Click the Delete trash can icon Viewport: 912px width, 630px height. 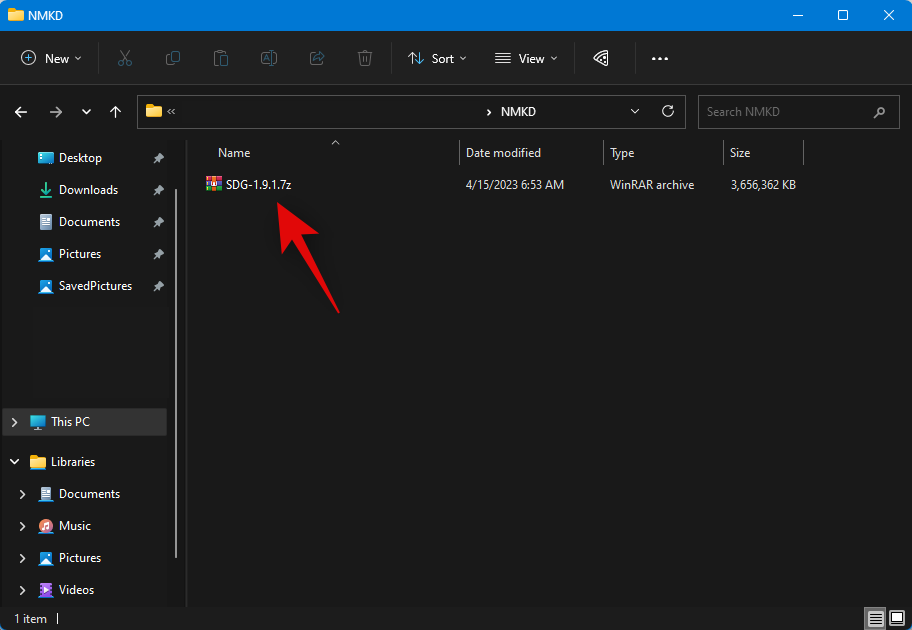pyautogui.click(x=365, y=59)
